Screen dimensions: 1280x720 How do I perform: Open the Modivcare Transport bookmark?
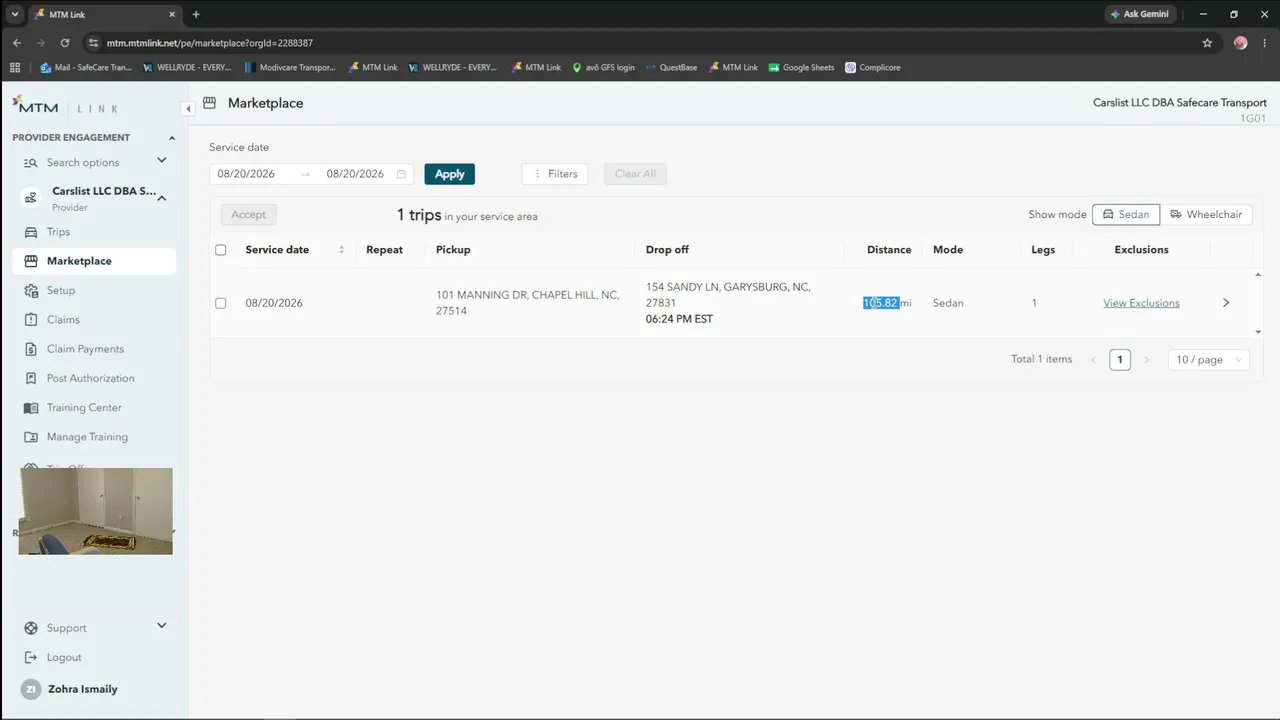pyautogui.click(x=290, y=68)
